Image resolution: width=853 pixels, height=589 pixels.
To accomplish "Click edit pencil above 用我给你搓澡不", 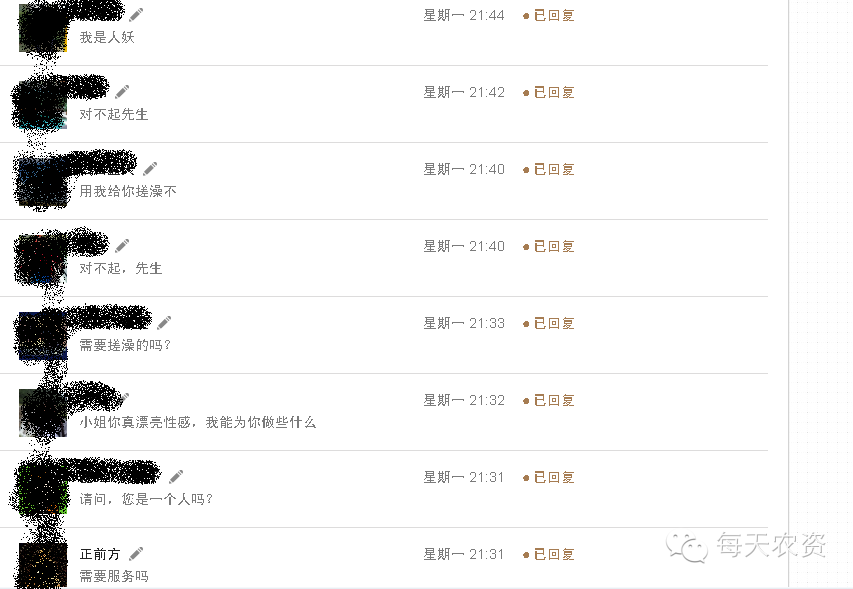I will point(150,169).
